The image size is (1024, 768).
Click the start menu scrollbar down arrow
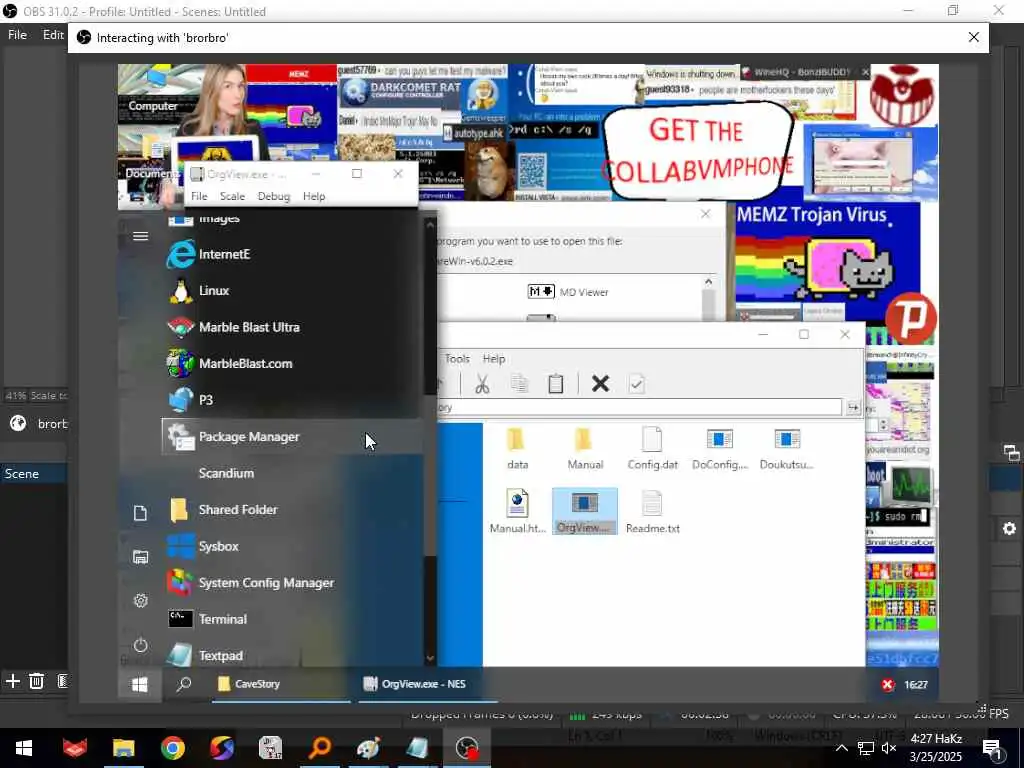tap(430, 658)
